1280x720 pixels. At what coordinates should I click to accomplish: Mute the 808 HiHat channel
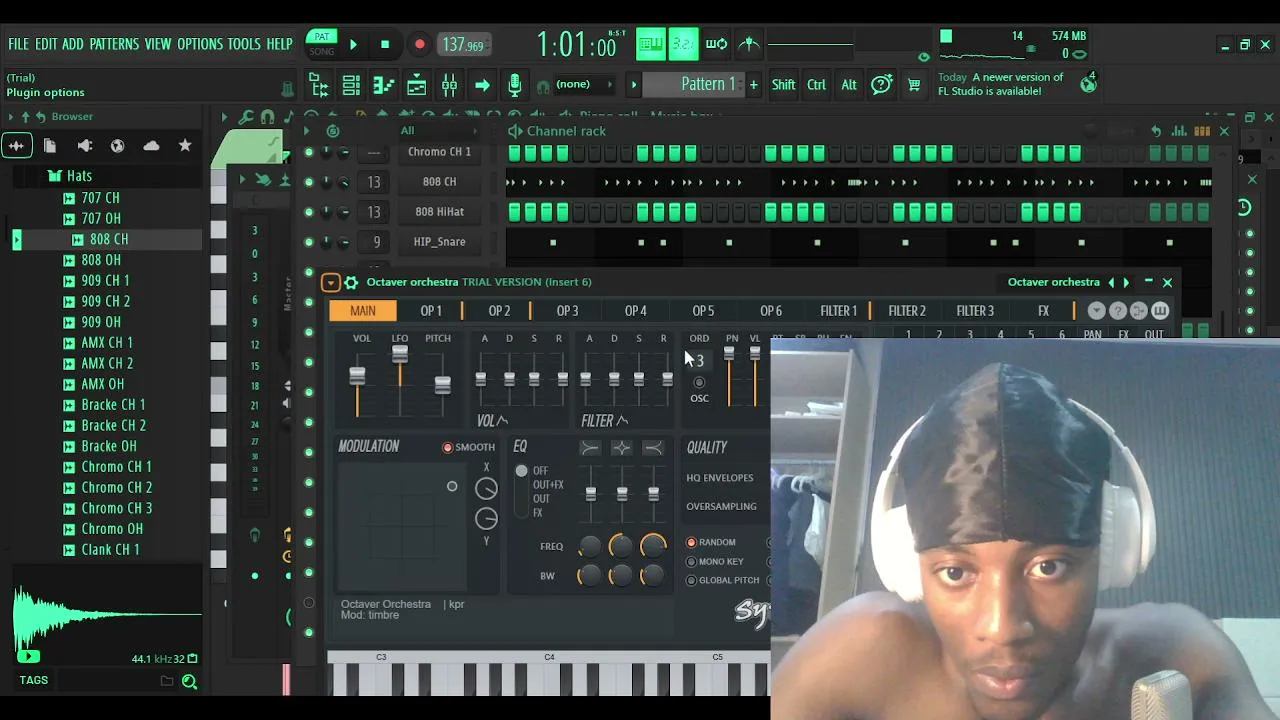[309, 212]
